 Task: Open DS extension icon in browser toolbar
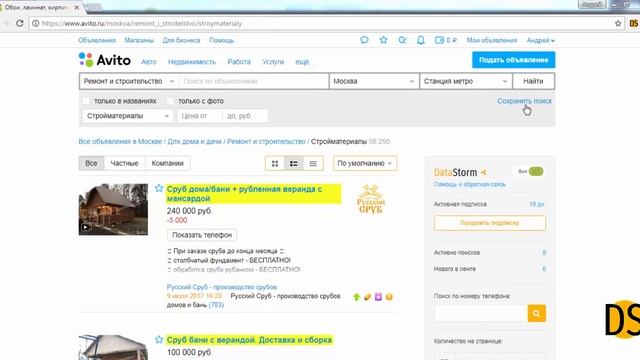pyautogui.click(x=633, y=23)
